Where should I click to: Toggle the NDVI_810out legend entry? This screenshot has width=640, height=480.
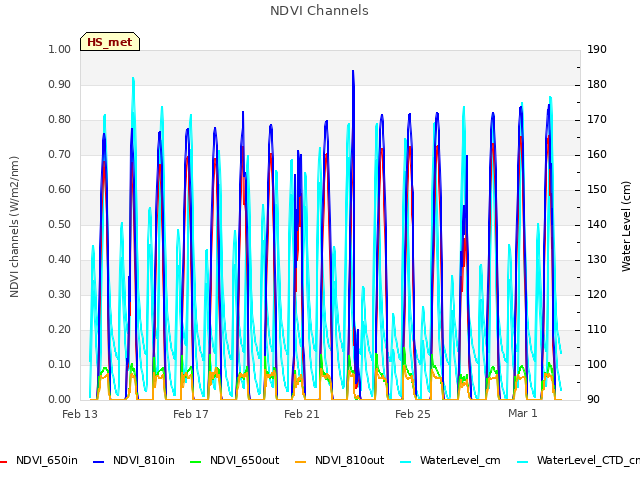click(x=340, y=460)
